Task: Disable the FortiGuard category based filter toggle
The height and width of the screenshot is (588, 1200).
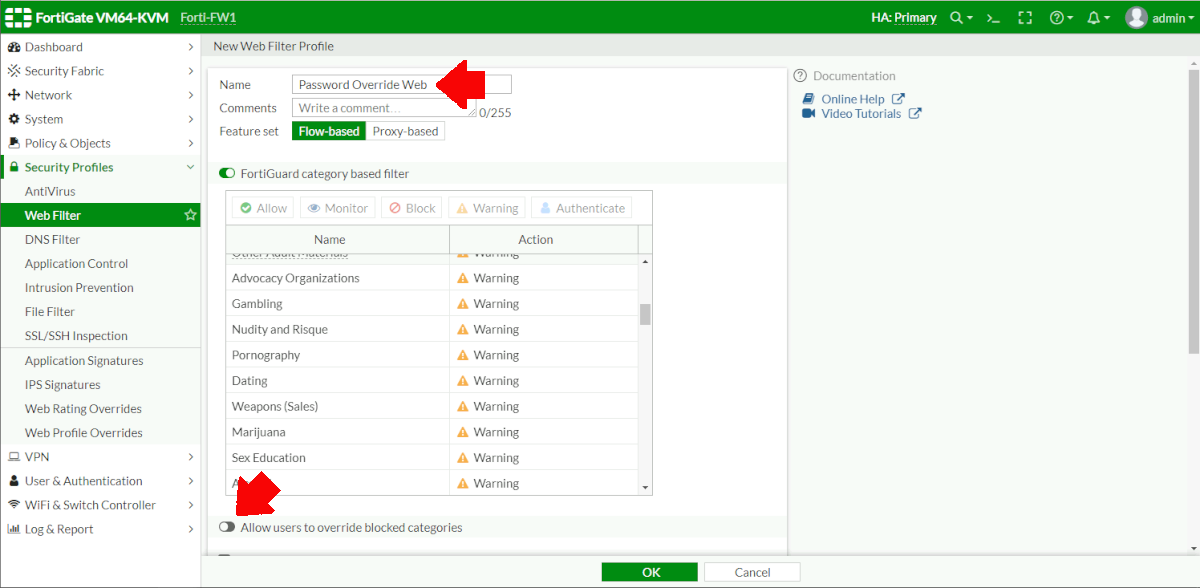Action: pyautogui.click(x=225, y=172)
